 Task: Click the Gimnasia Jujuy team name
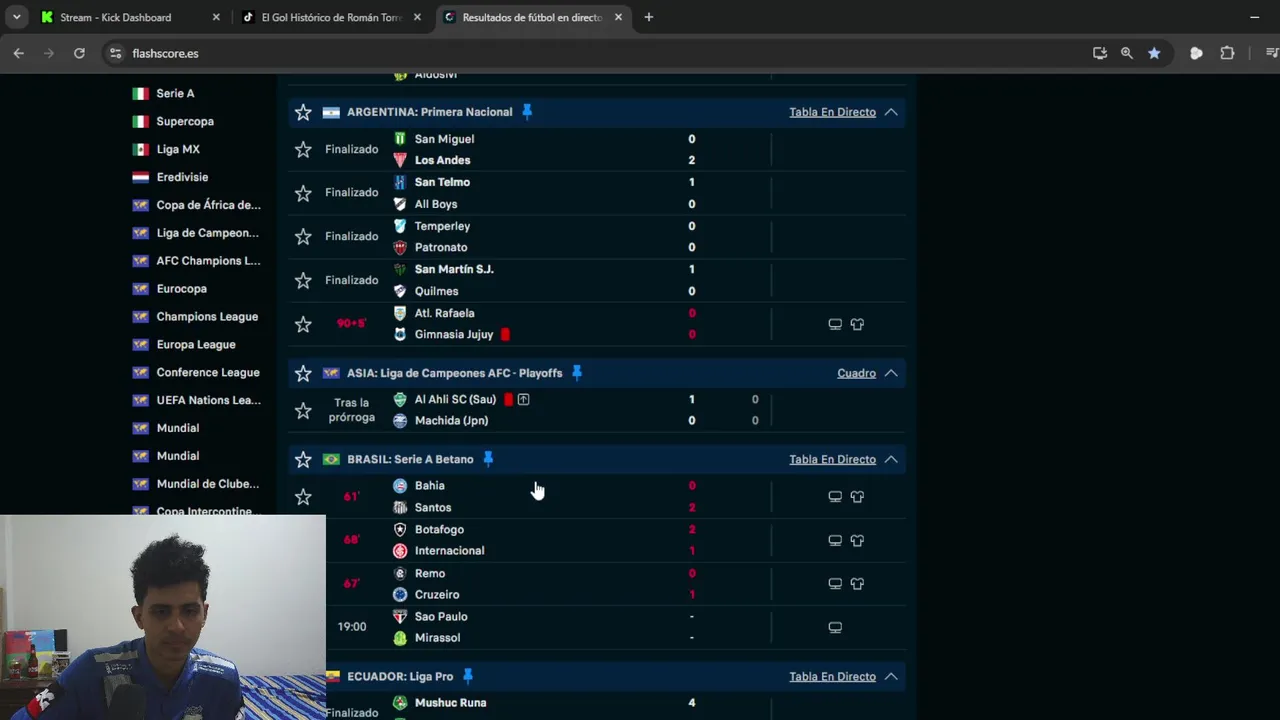coord(454,334)
